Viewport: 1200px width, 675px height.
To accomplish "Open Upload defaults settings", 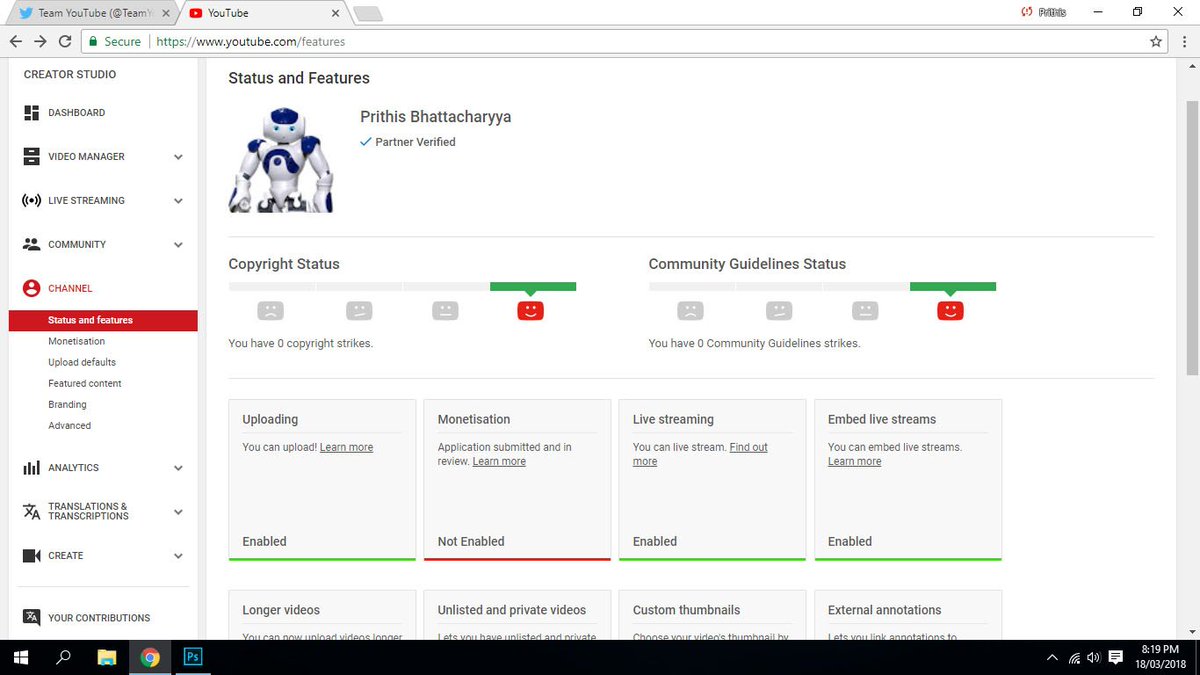I will point(82,362).
